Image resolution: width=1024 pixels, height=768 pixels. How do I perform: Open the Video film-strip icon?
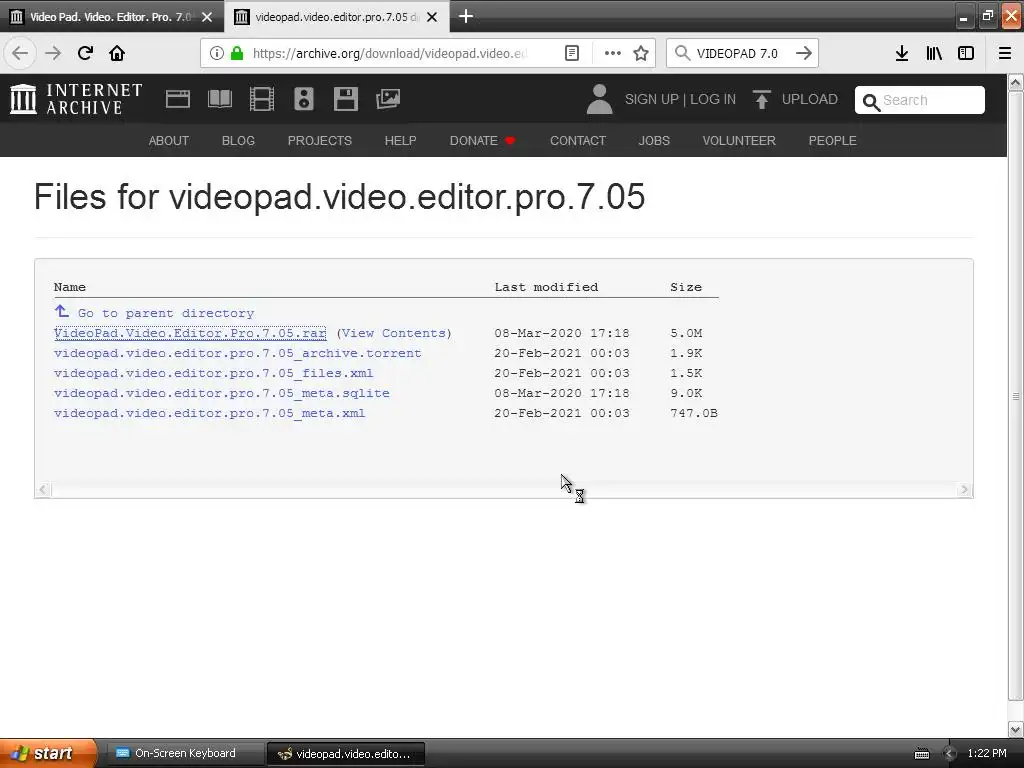[x=262, y=99]
